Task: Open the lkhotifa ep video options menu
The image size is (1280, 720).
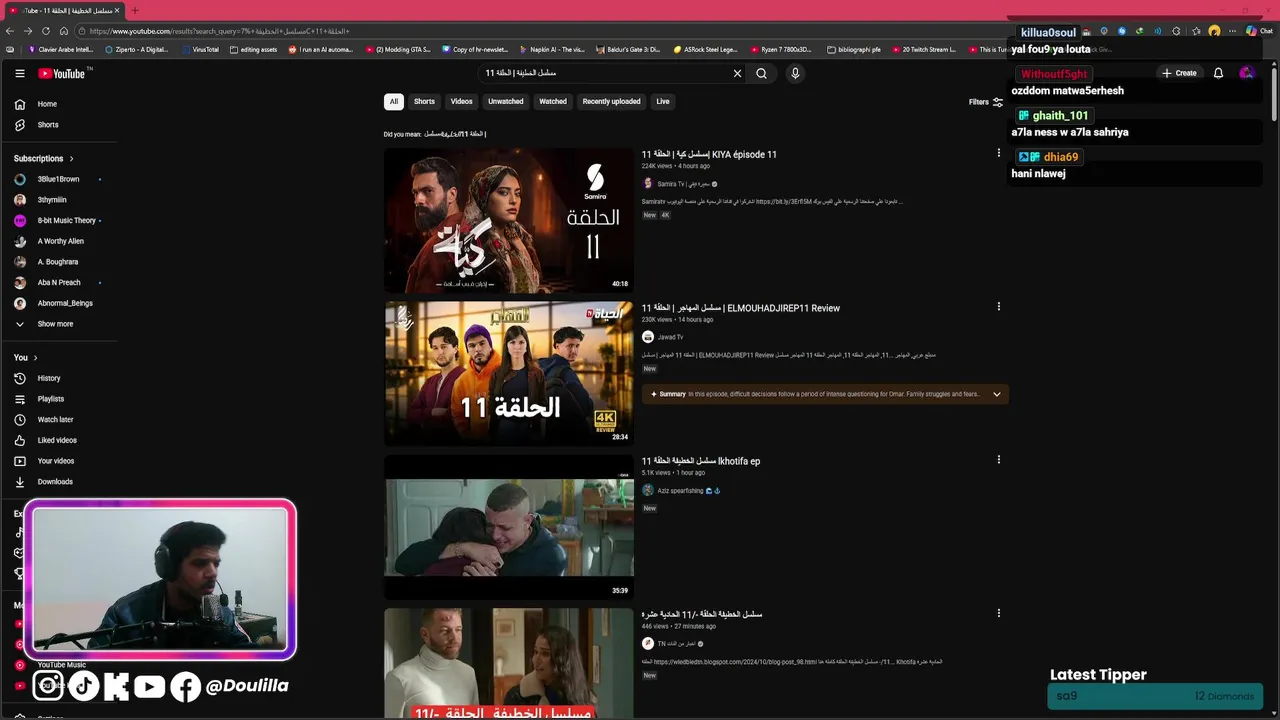Action: [998, 460]
